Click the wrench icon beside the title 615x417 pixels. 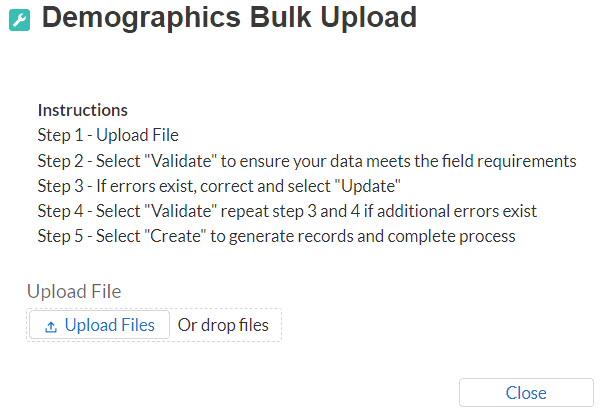coord(19,19)
